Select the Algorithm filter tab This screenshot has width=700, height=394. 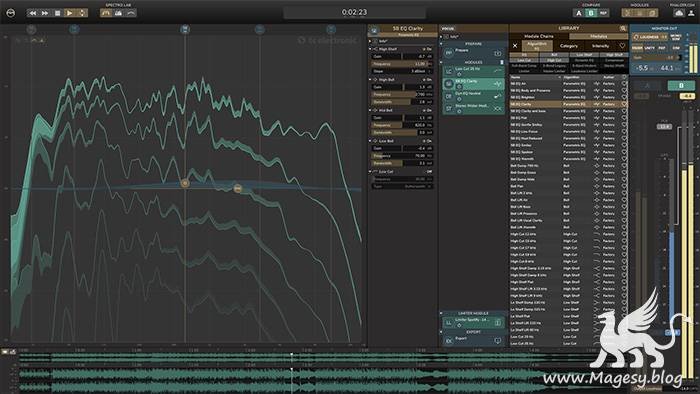(x=537, y=46)
